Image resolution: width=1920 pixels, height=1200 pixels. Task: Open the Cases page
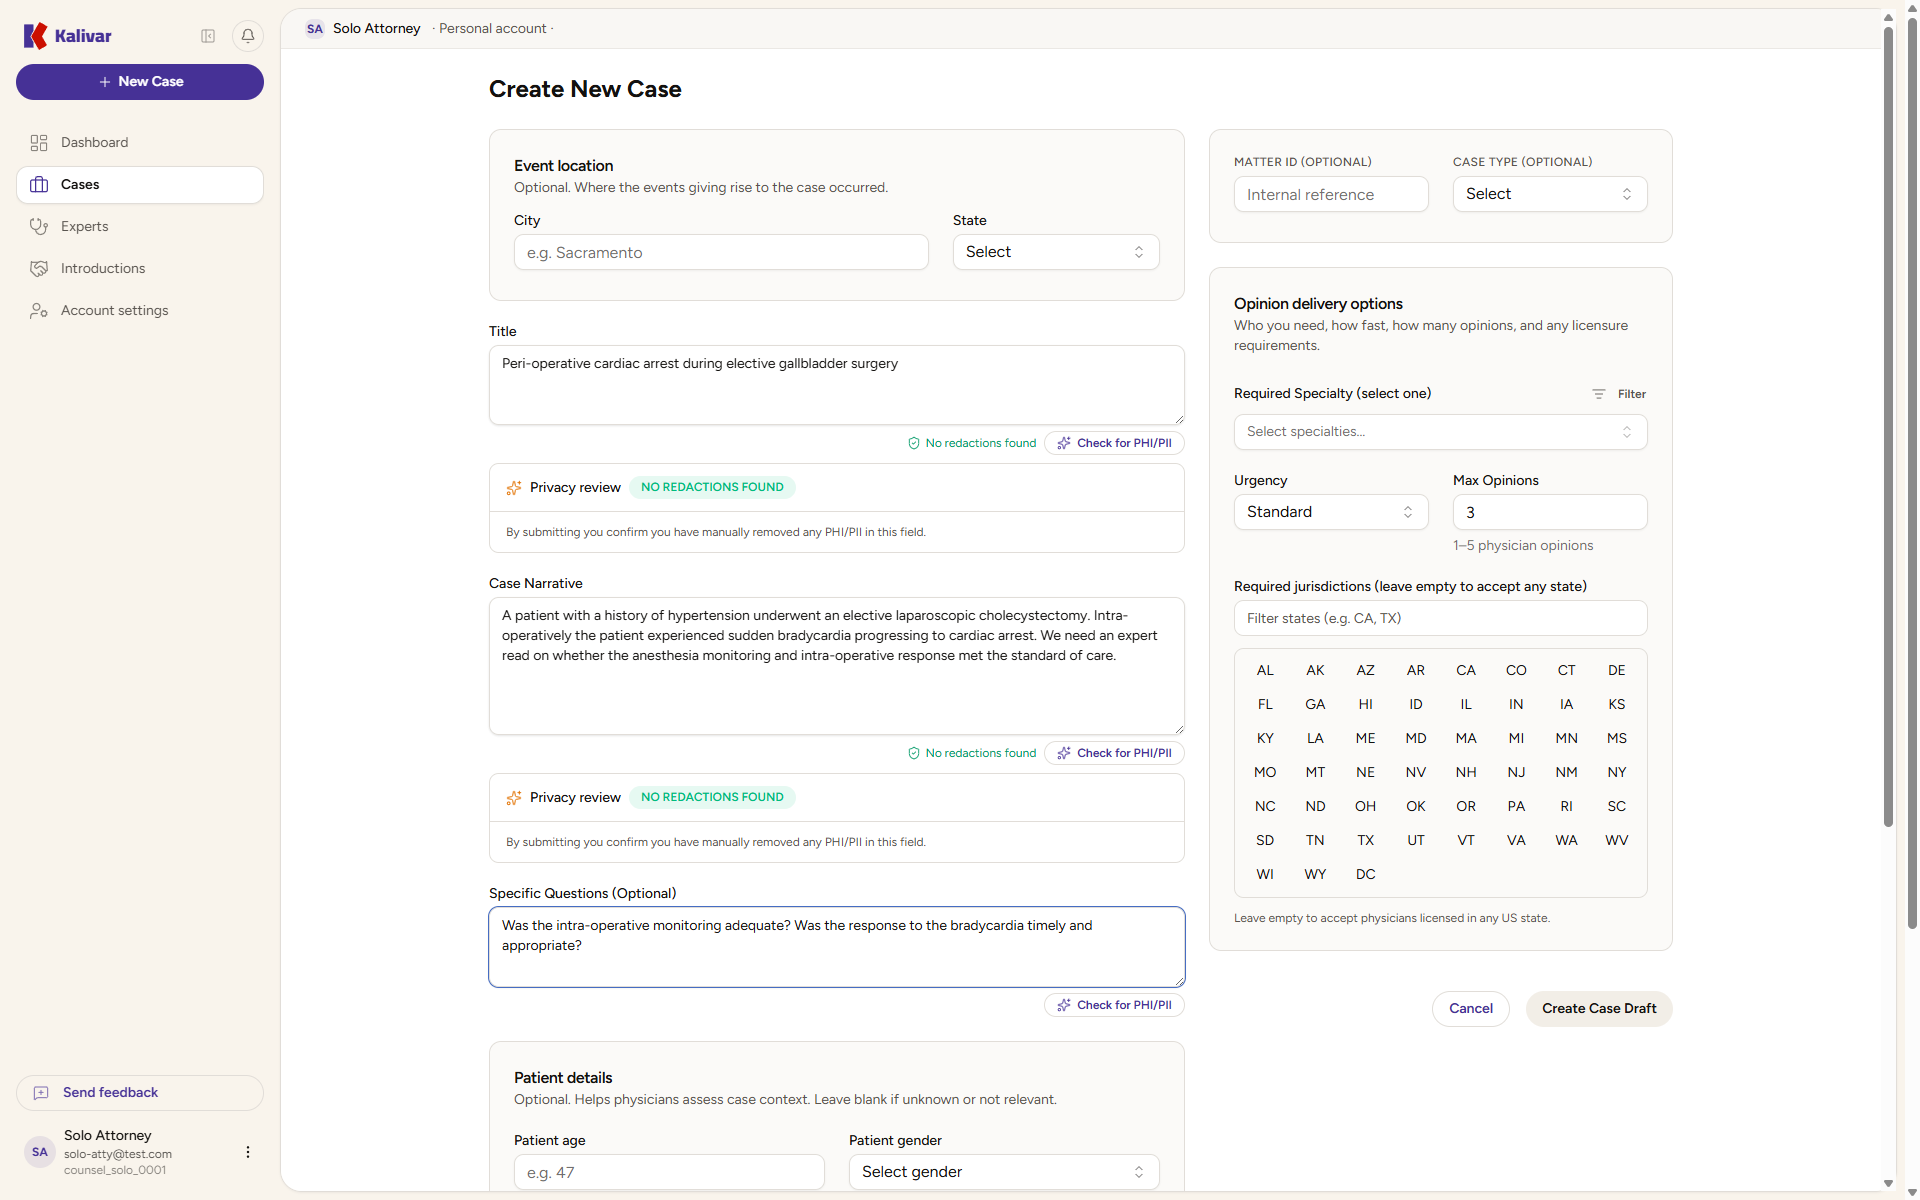(x=140, y=185)
